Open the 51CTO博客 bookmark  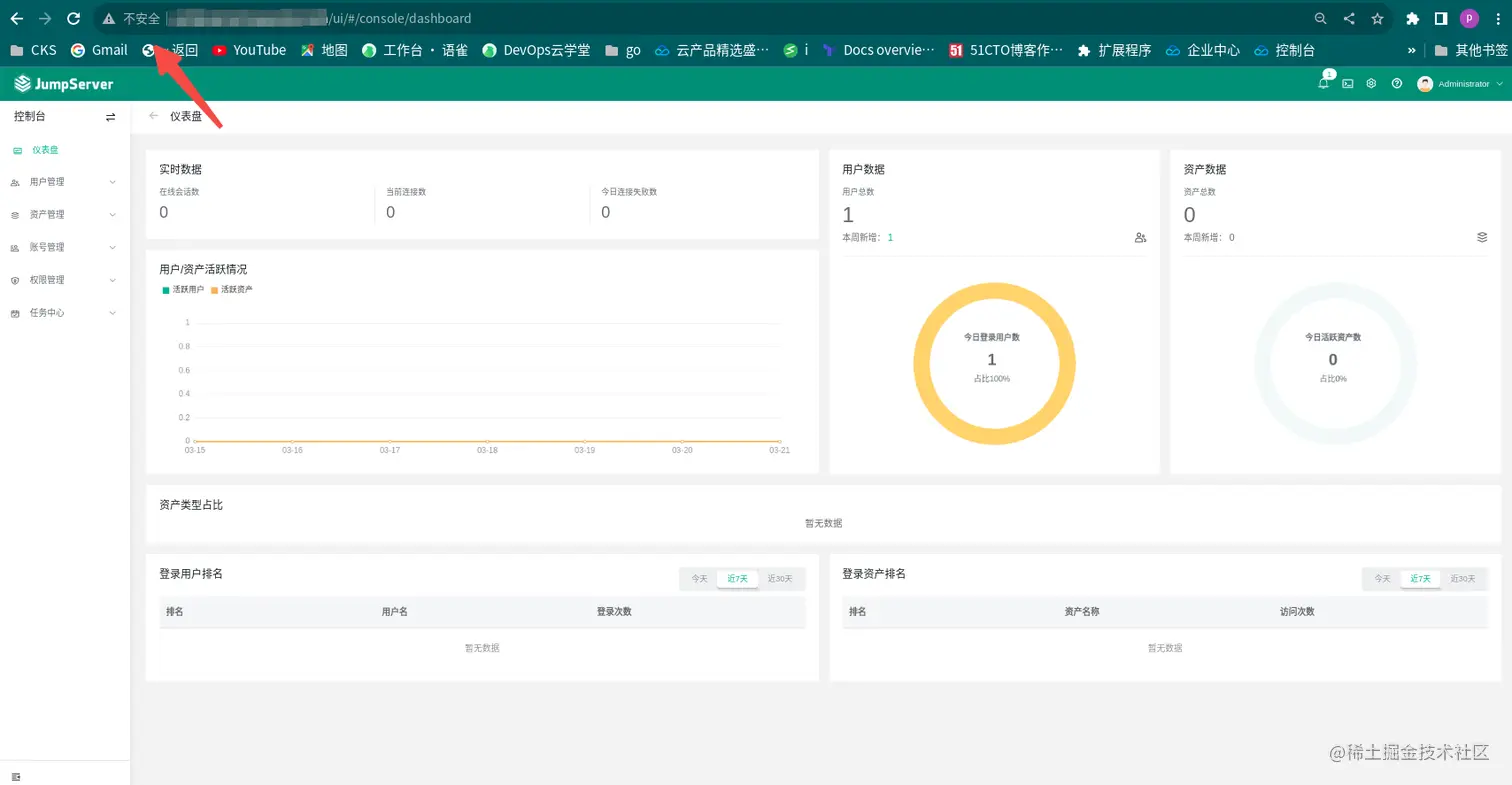click(x=1006, y=50)
